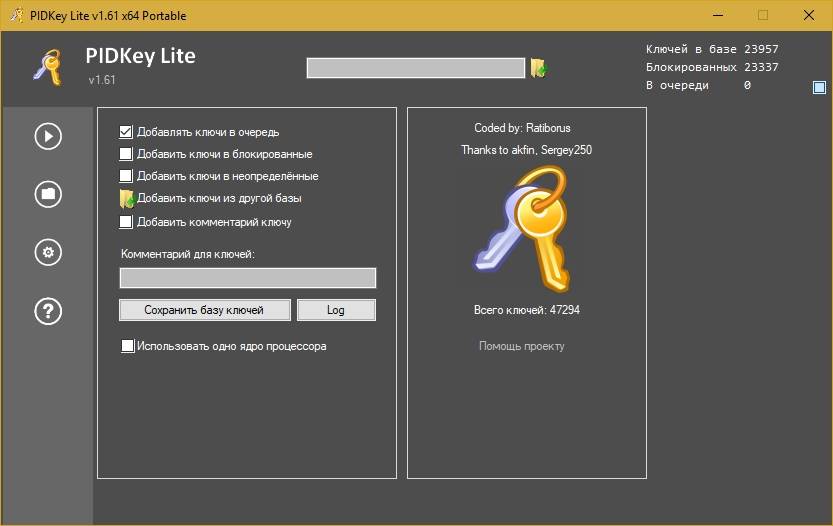The image size is (833, 526).
Task: Open the help question mark icon
Action: (48, 311)
